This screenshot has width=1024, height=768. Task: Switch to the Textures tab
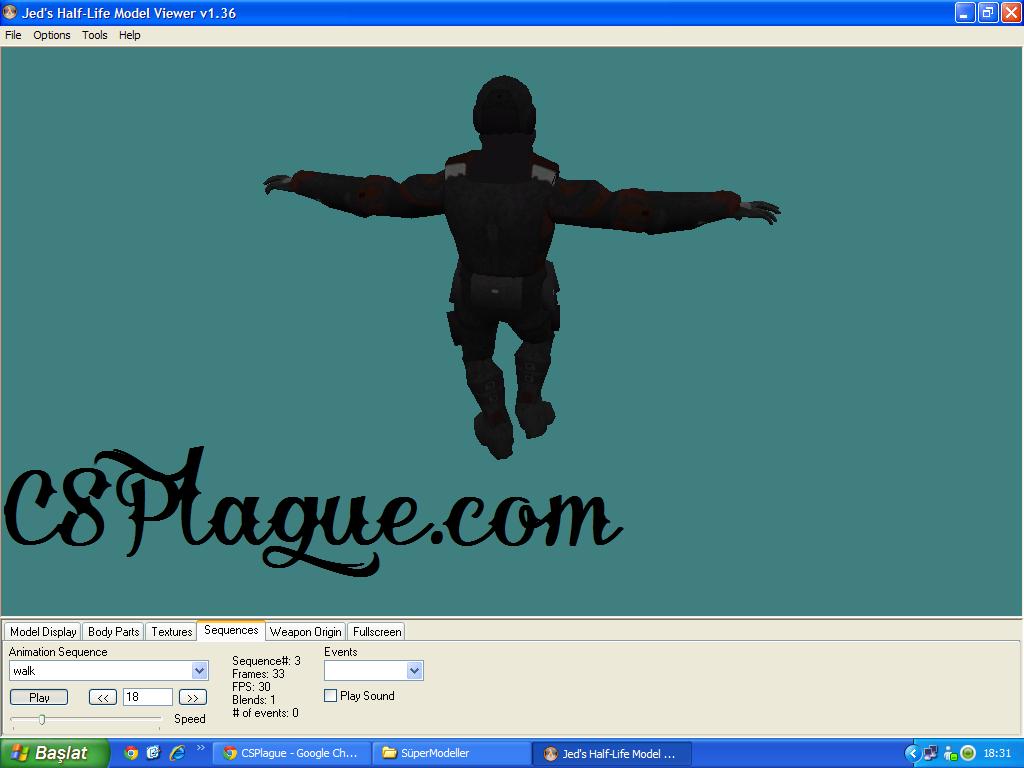[x=171, y=632]
